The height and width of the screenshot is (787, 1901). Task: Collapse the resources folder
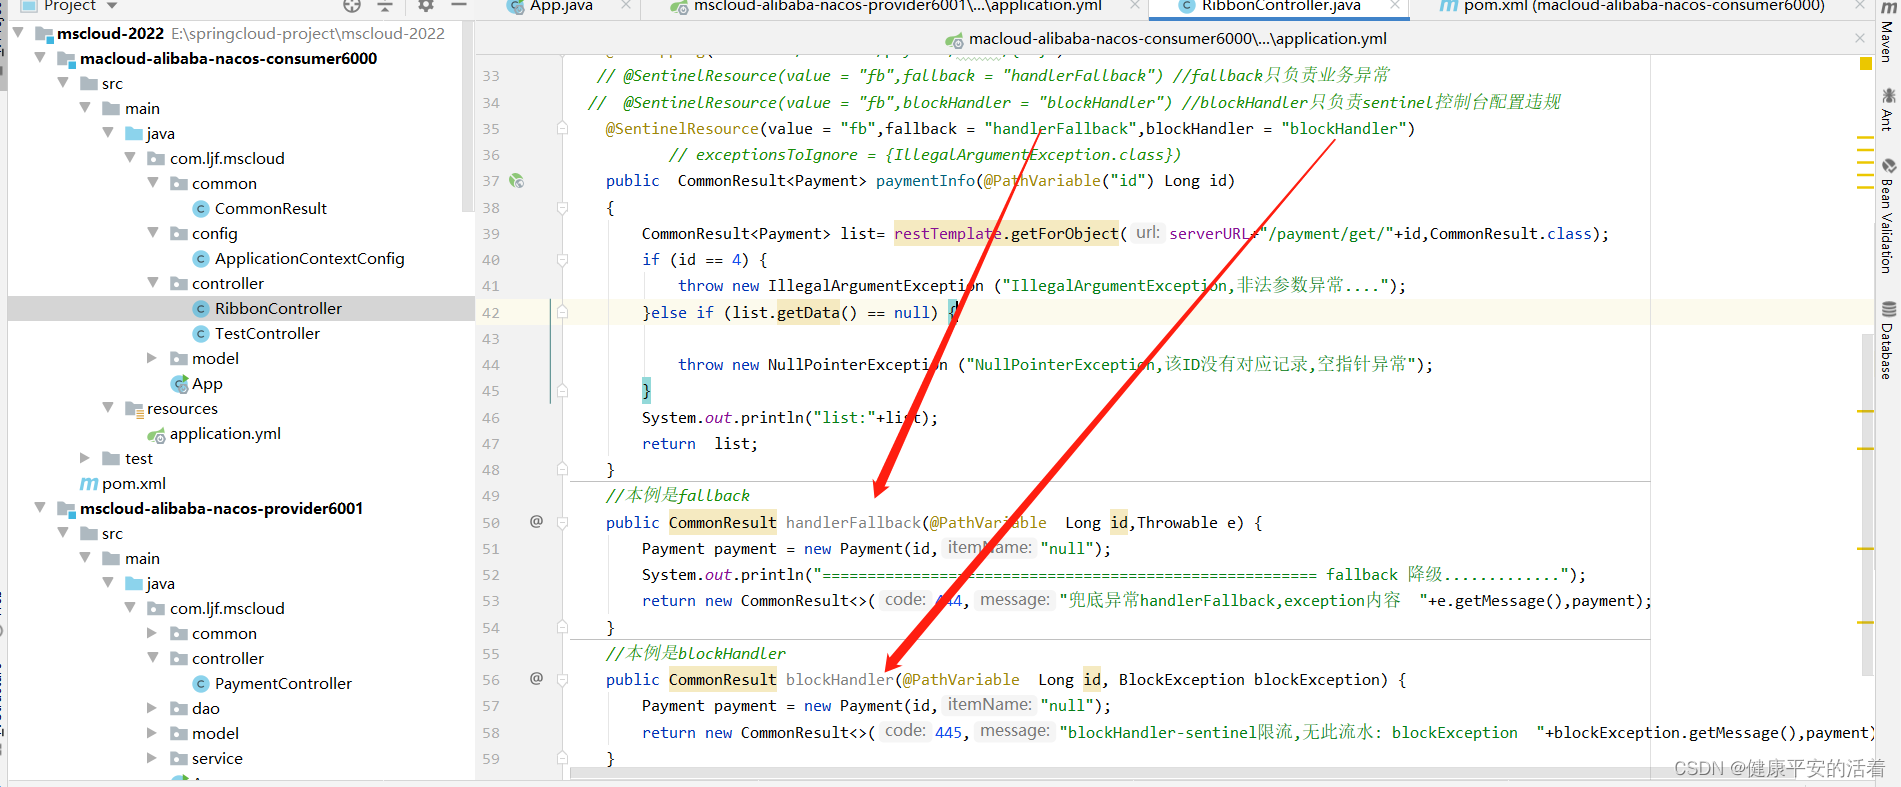click(x=108, y=408)
